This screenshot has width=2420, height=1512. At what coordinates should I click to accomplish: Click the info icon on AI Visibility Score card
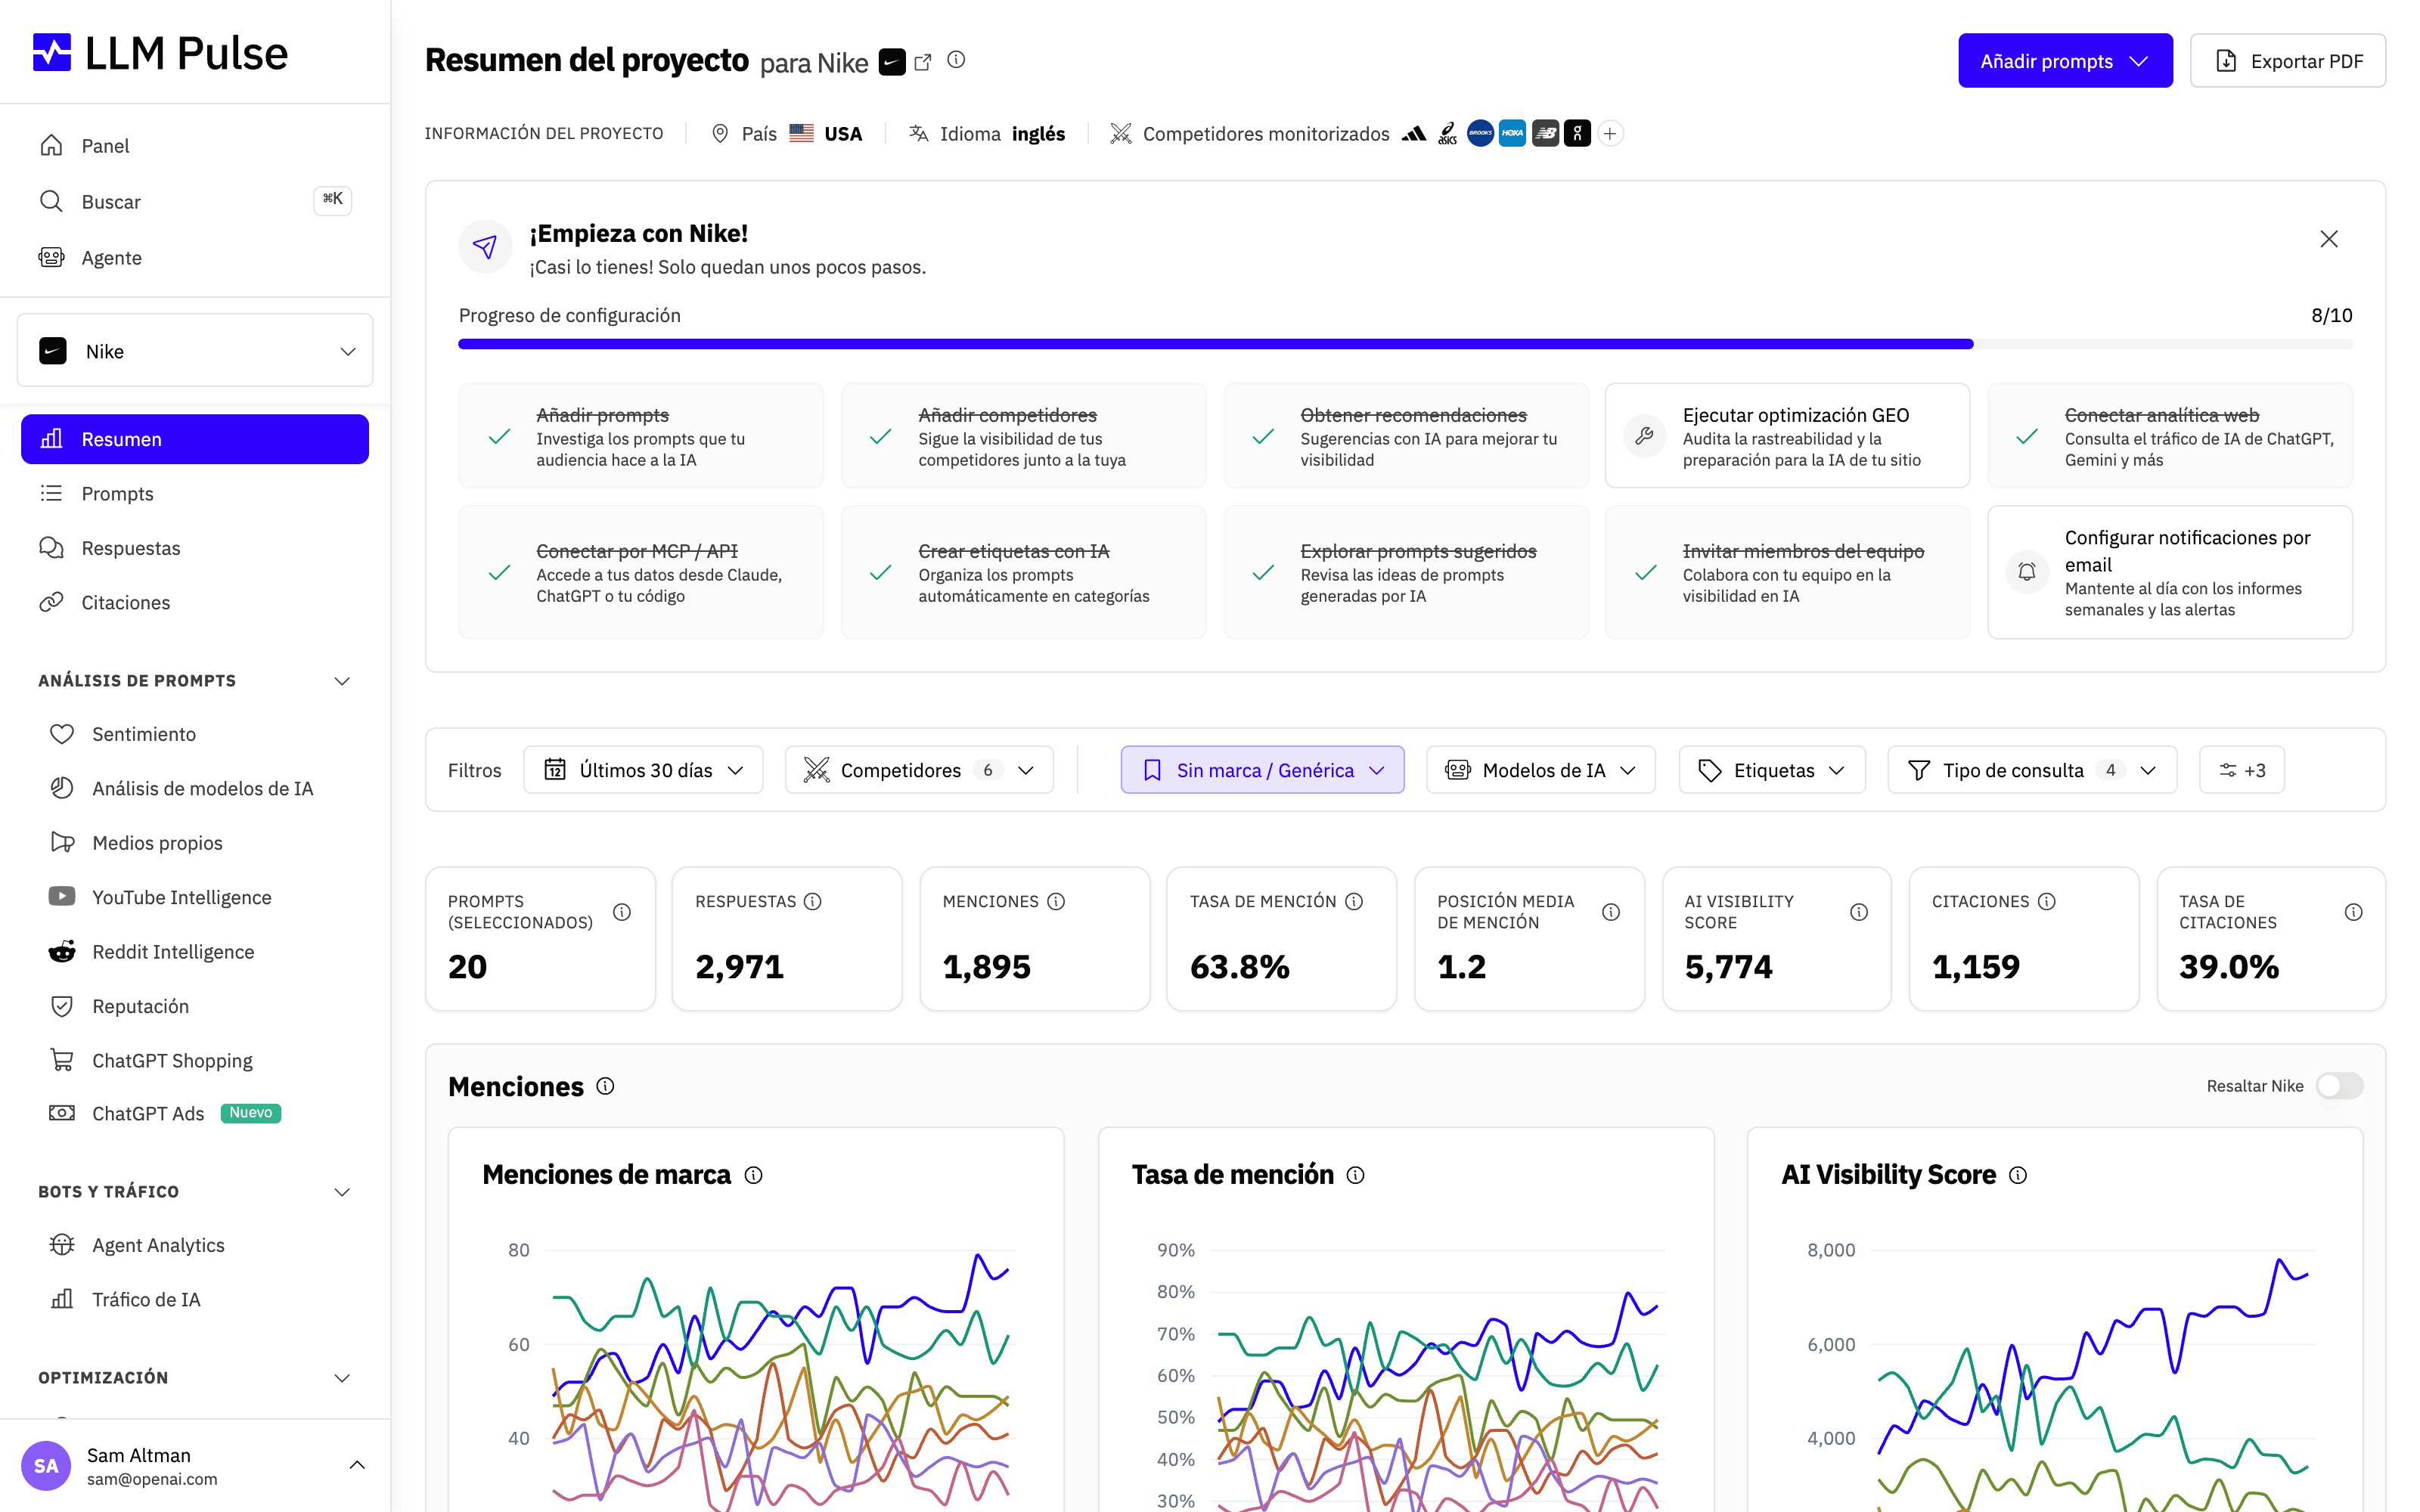coord(1859,912)
